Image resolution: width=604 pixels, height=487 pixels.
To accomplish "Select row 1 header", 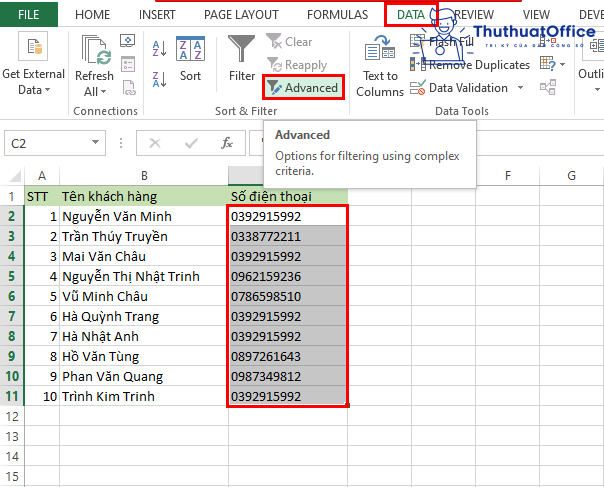I will 12,196.
